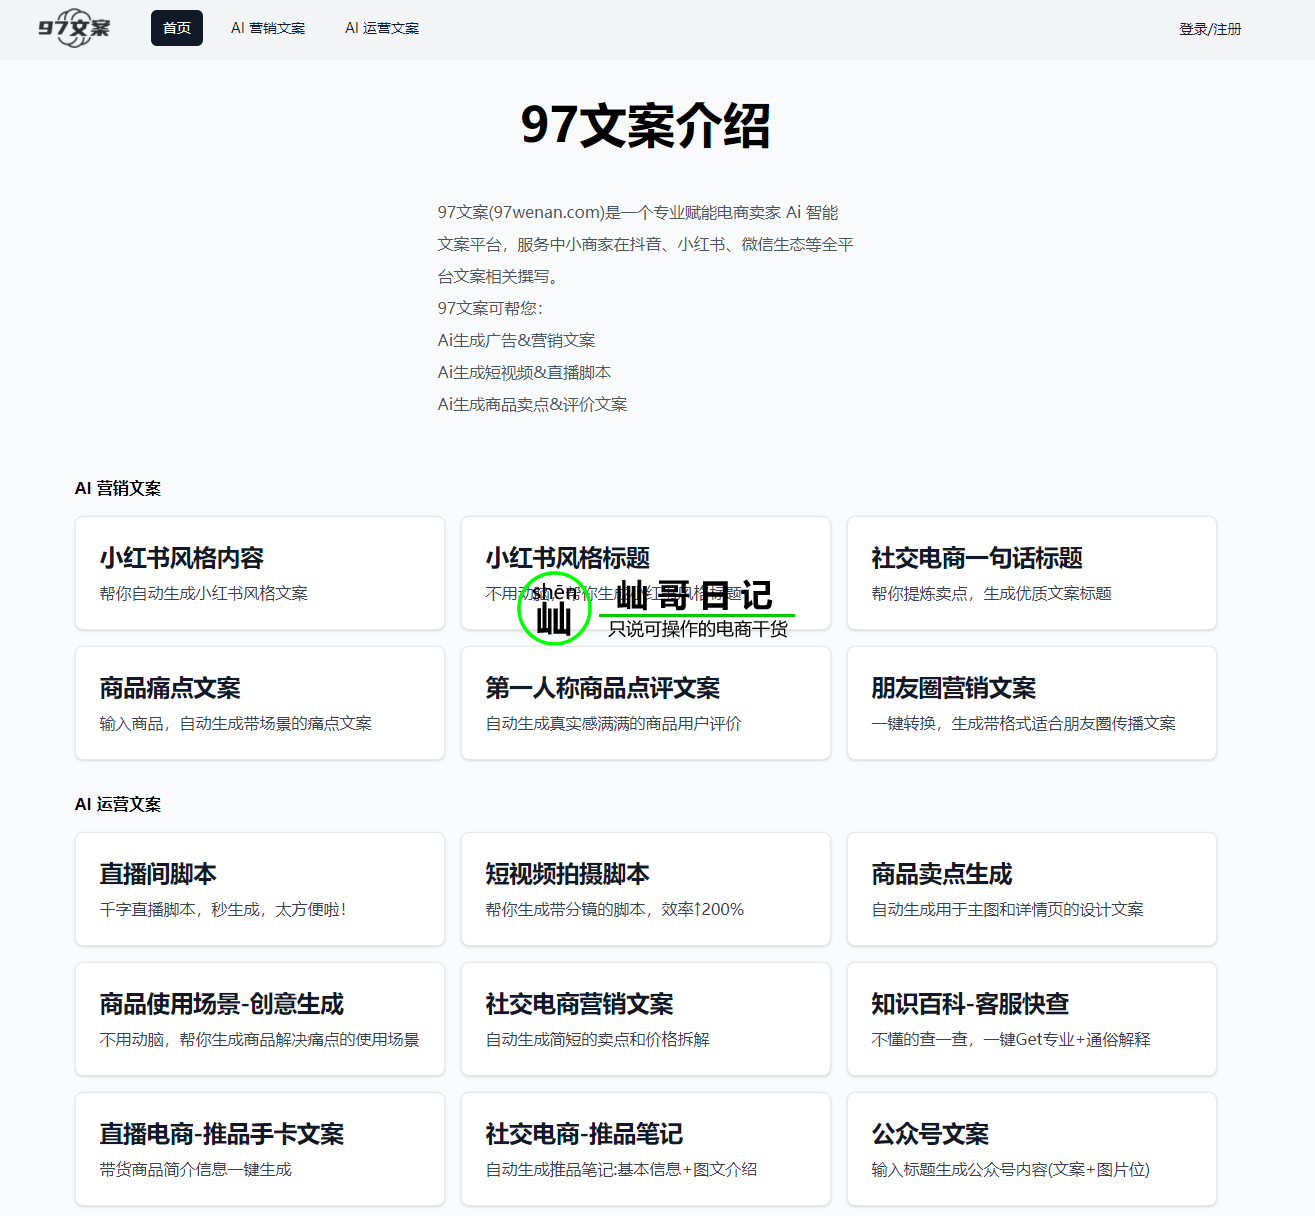Click the text Ai生成短视频&直播脚本
Screen dimensions: 1315x1216
click(524, 372)
